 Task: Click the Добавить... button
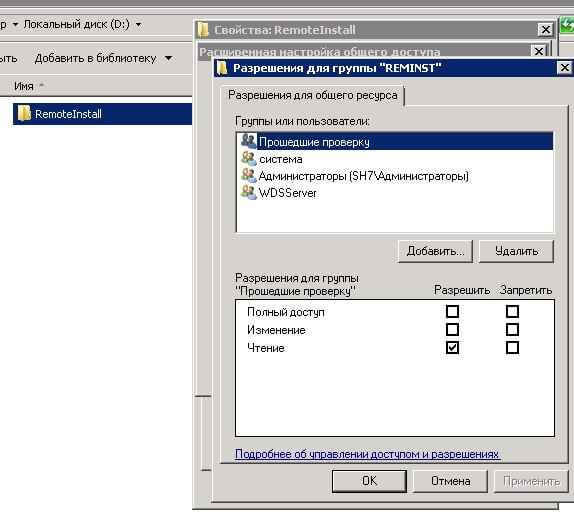point(435,251)
